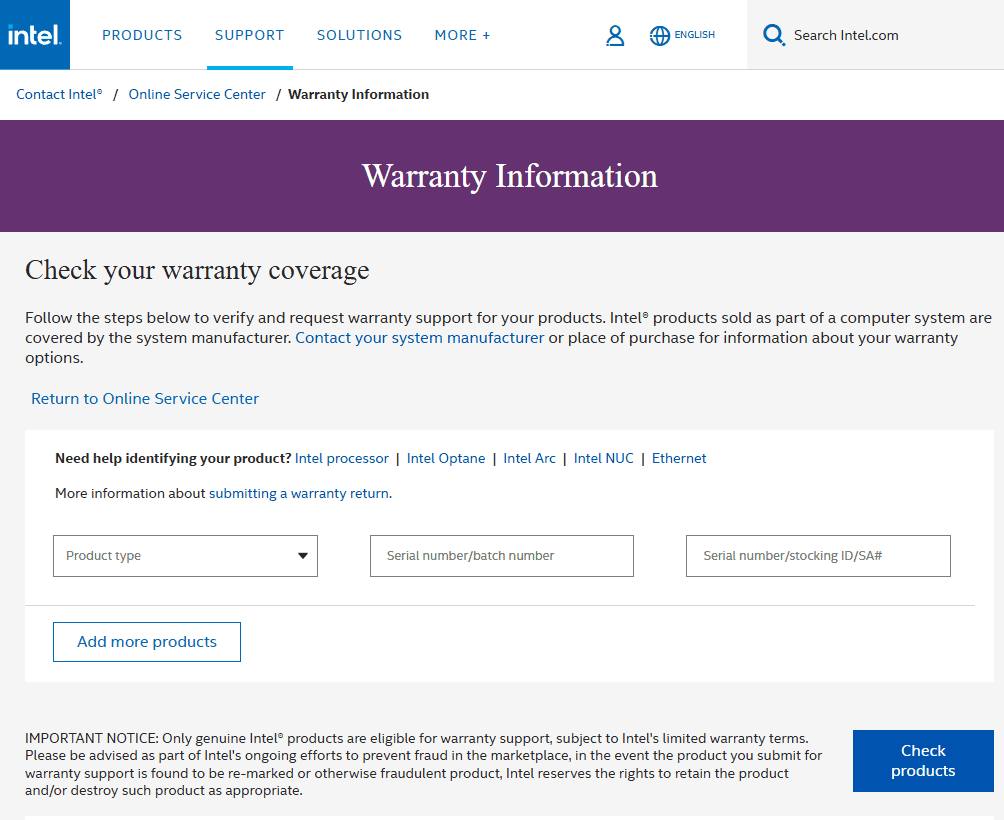Viewport: 1004px width, 820px height.
Task: Select the English language option
Action: (x=694, y=35)
